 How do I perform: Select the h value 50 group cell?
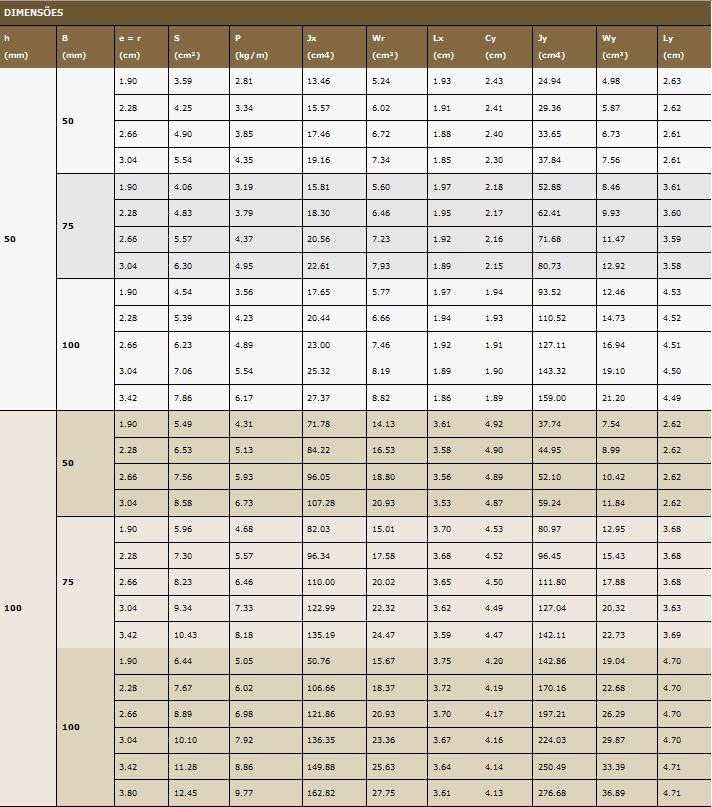(x=28, y=239)
